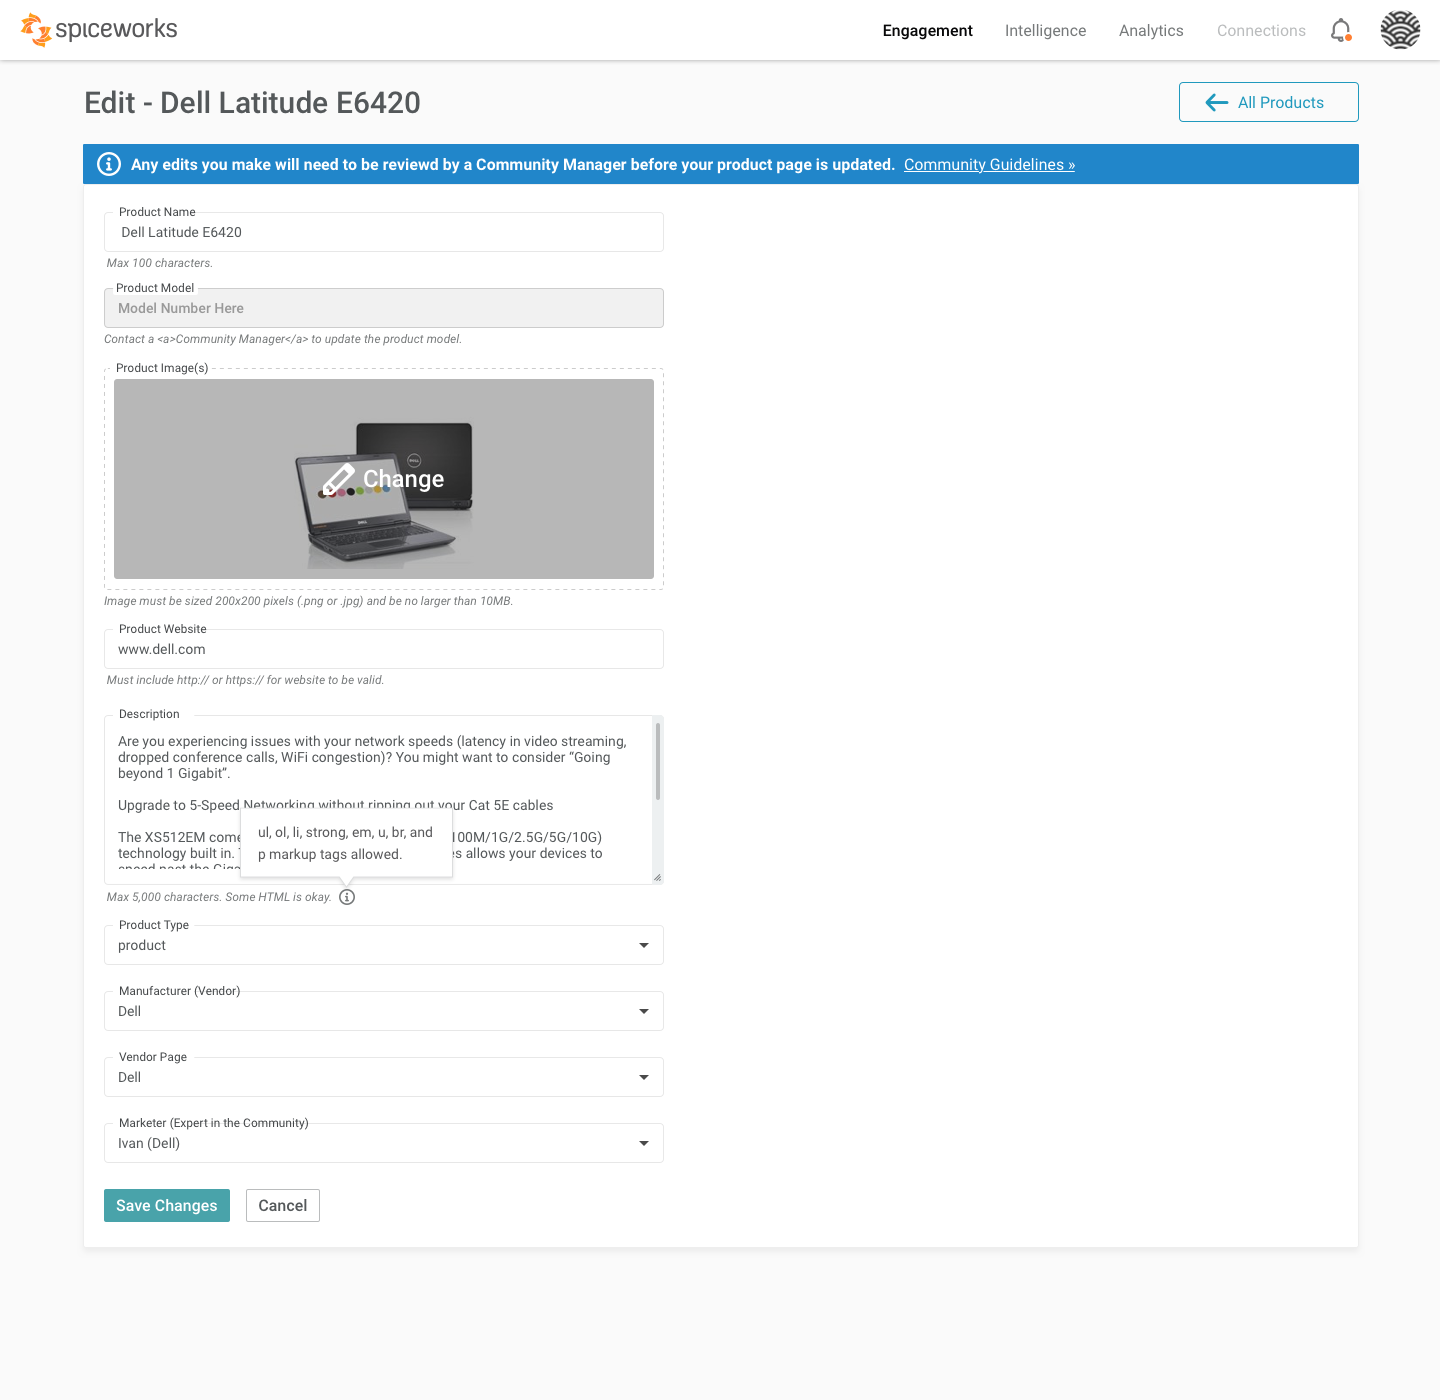
Task: Open the user avatar menu
Action: [1400, 30]
